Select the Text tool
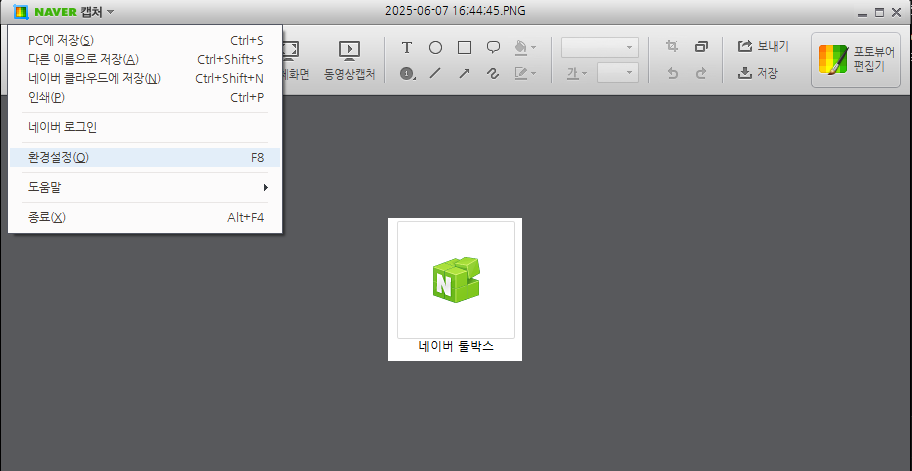 point(407,48)
